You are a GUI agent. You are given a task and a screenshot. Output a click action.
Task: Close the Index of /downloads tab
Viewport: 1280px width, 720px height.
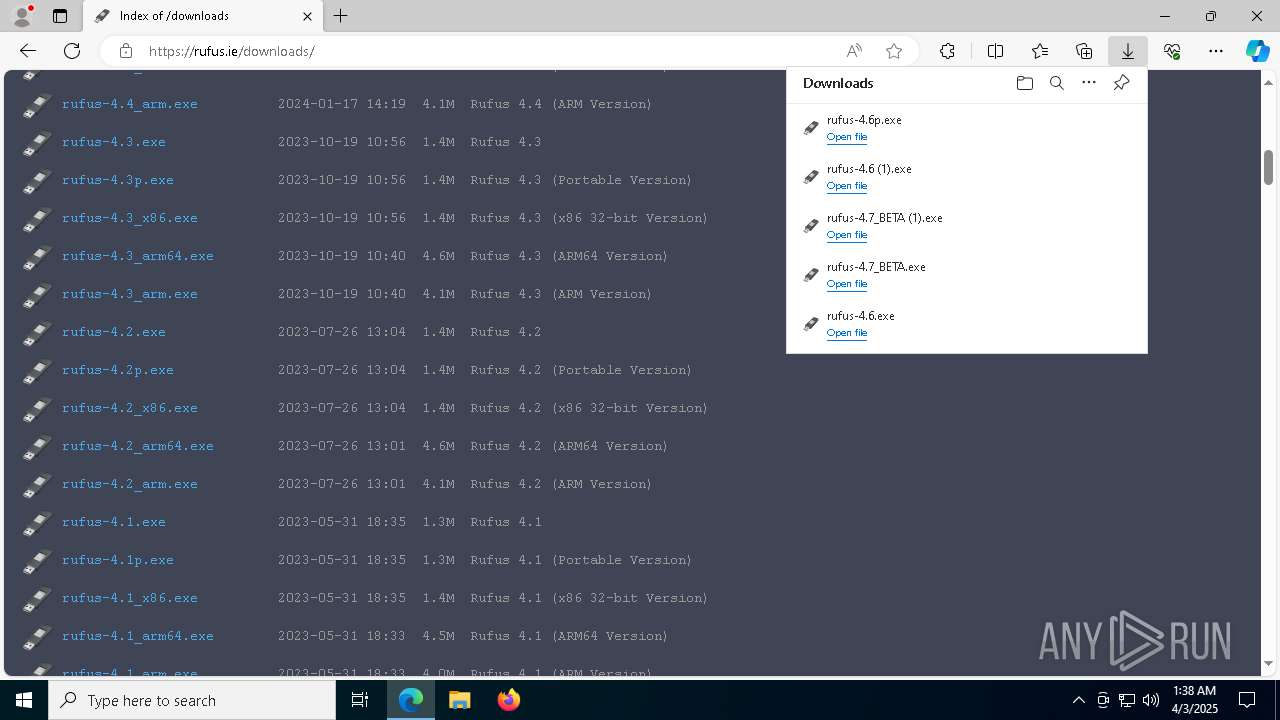[x=308, y=16]
